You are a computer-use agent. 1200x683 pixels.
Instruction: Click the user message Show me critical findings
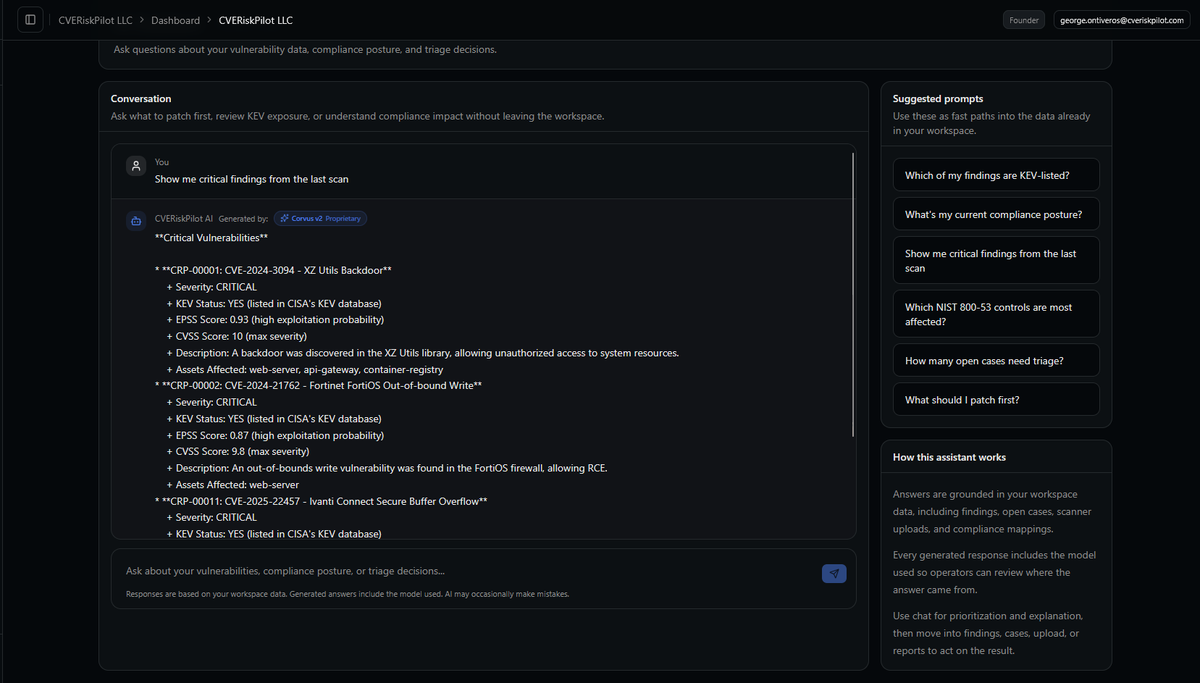click(251, 179)
